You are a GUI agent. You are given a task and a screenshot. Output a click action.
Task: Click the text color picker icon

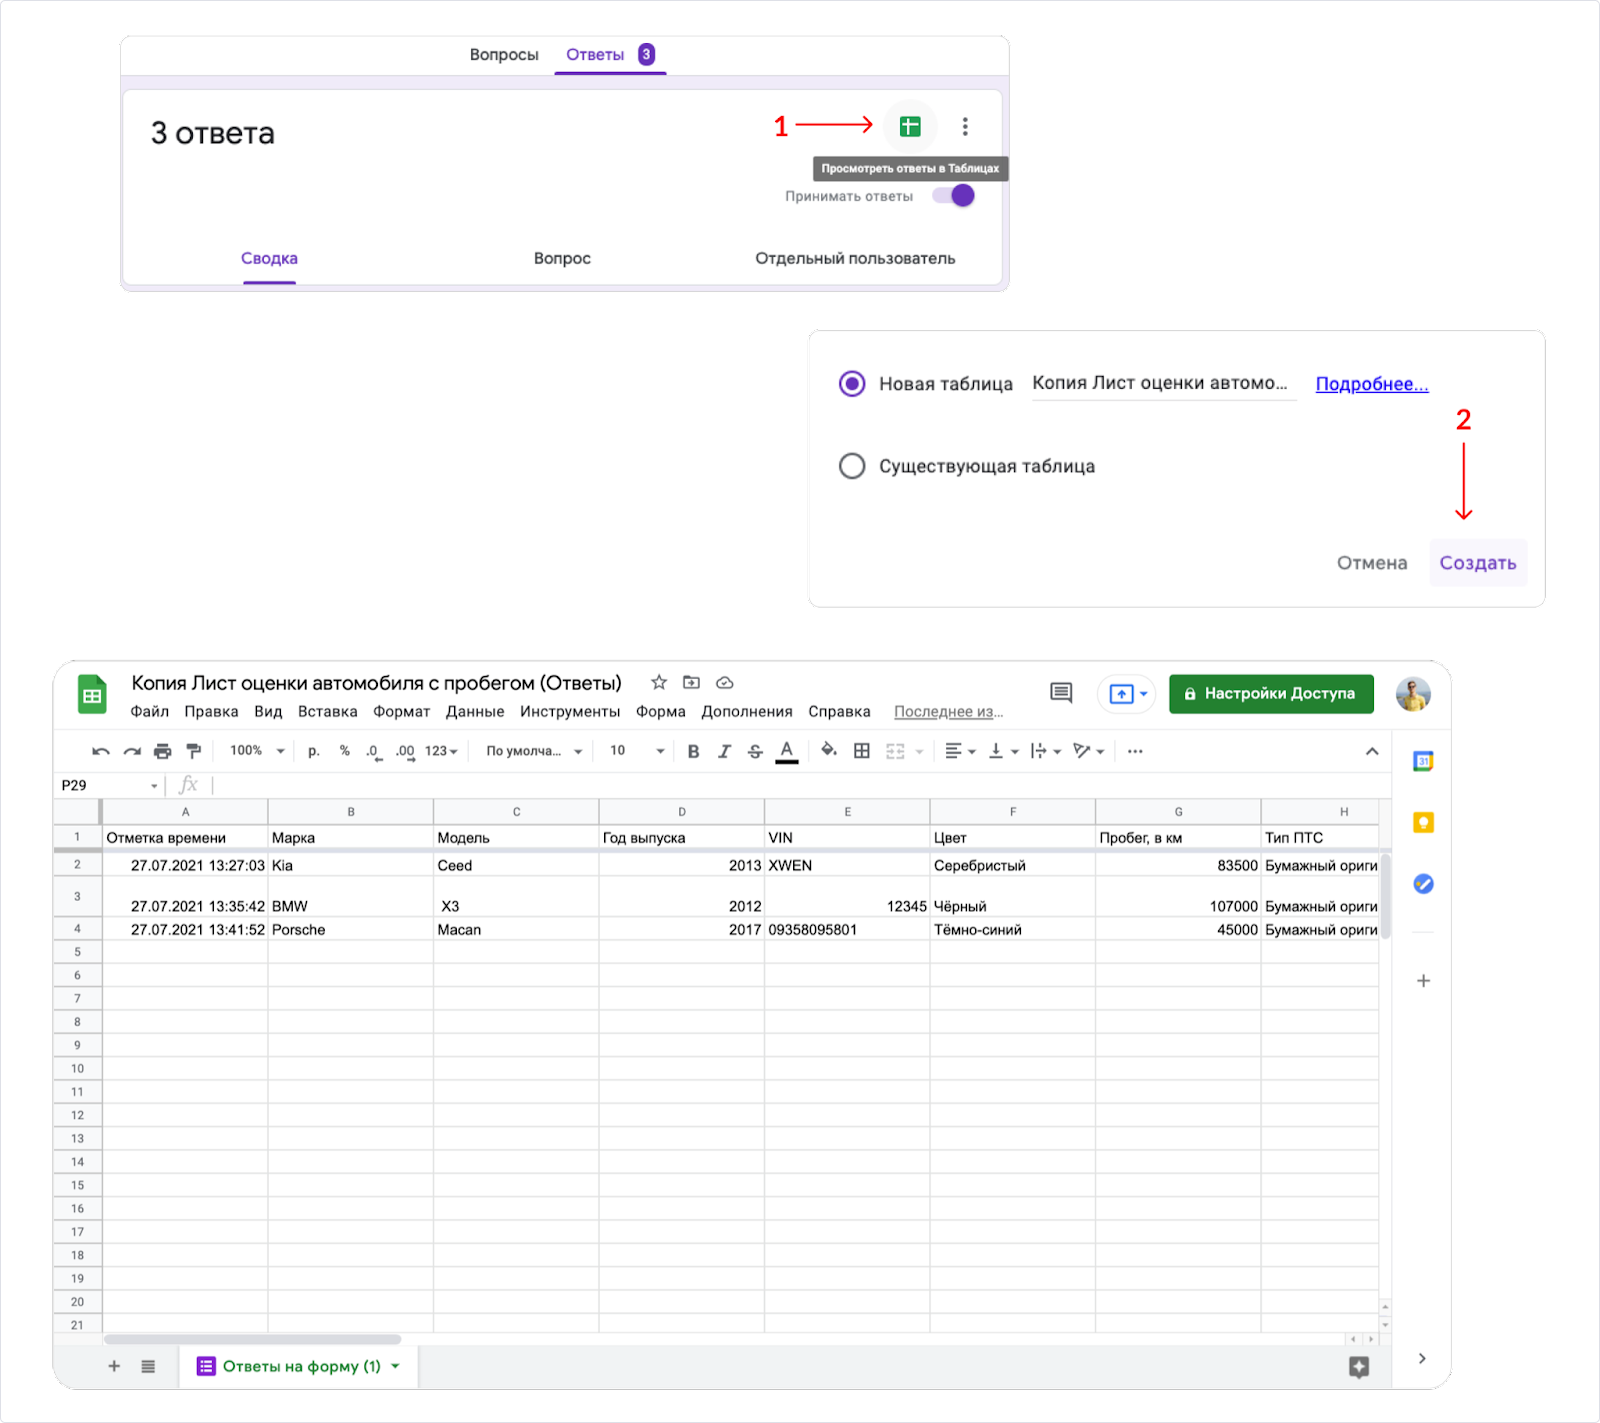tap(787, 751)
